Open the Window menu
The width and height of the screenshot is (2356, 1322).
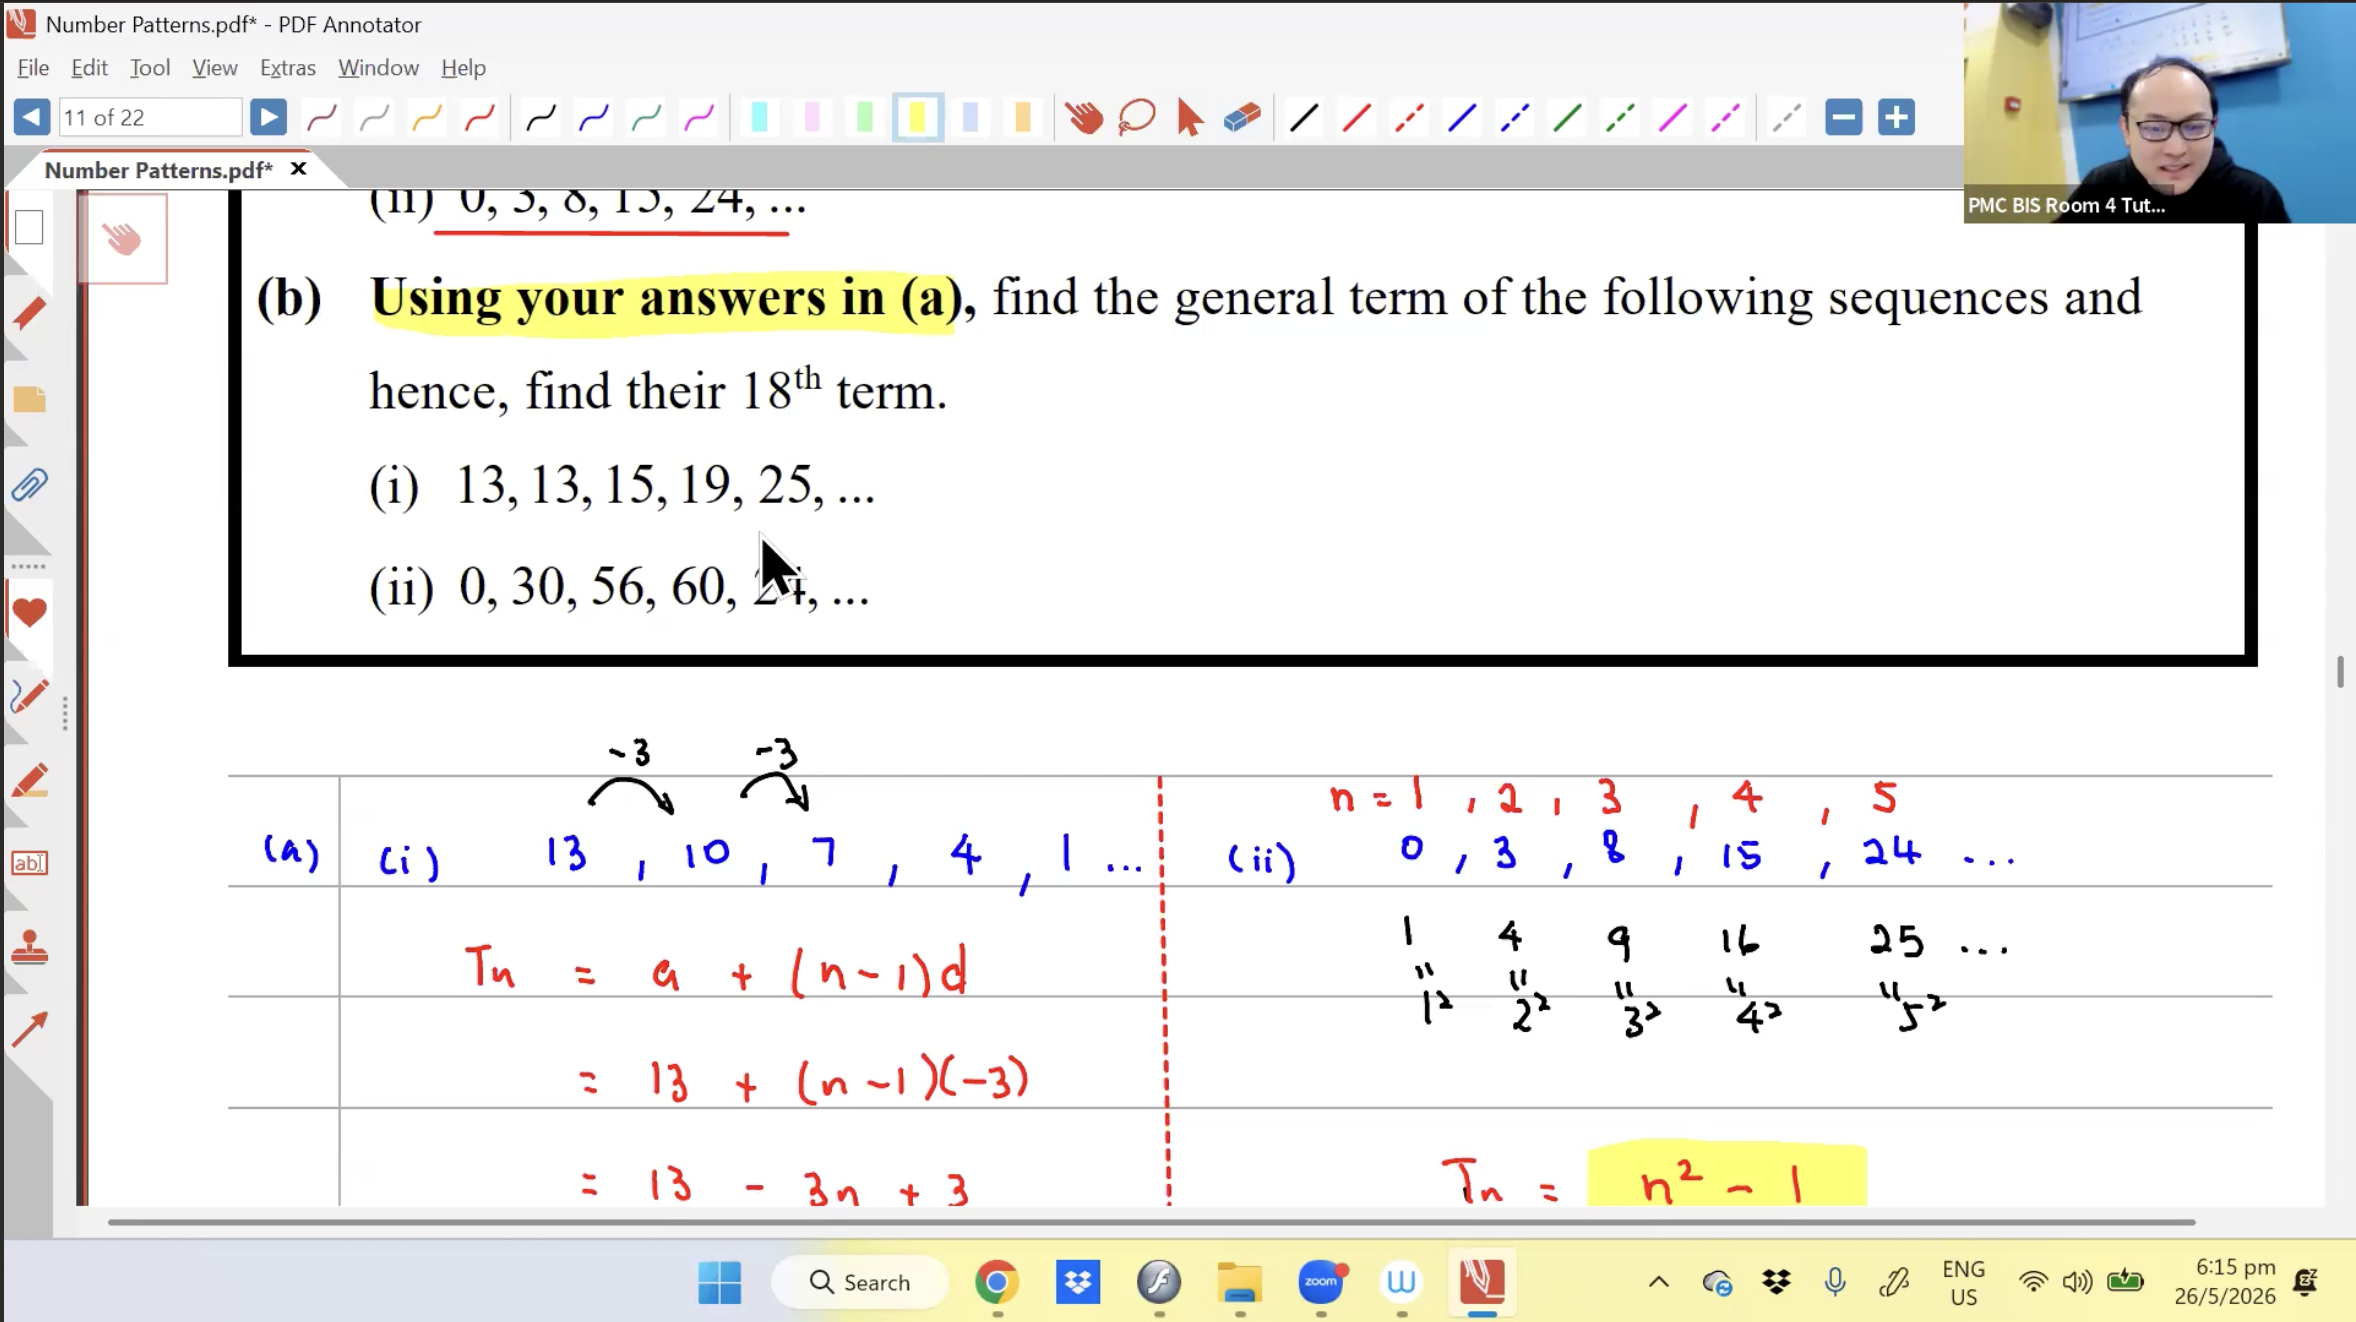(x=378, y=67)
